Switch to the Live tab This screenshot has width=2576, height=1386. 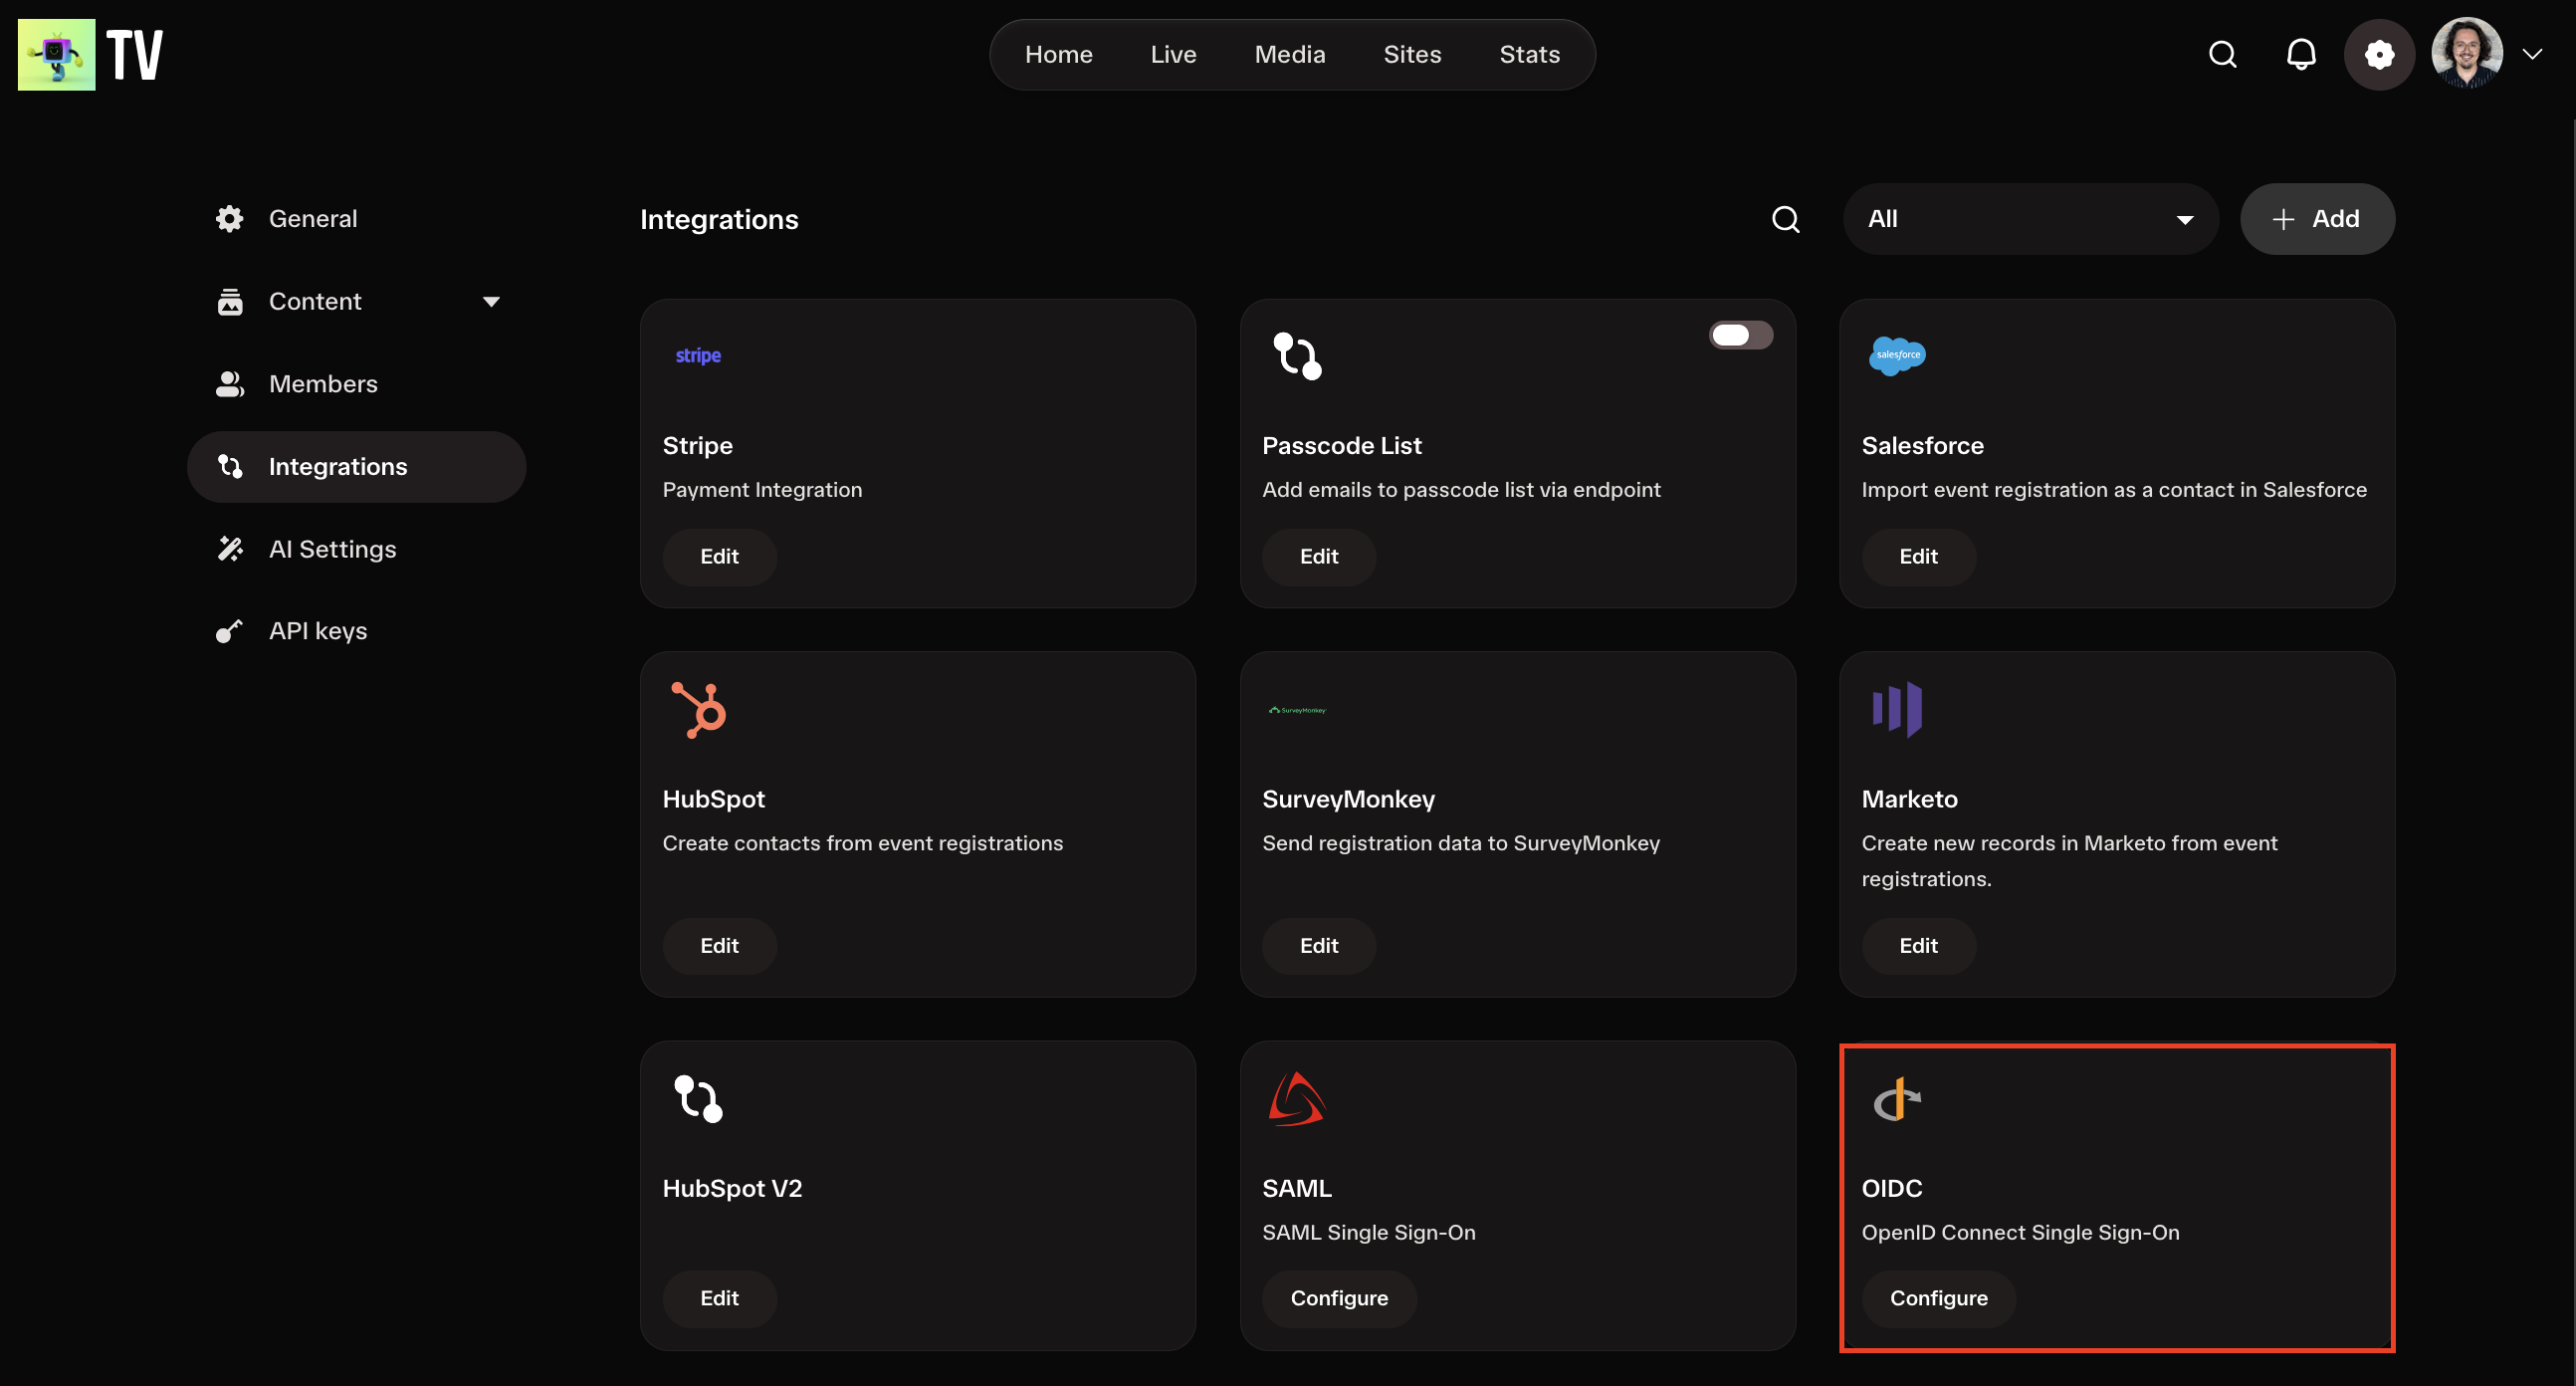(x=1173, y=55)
